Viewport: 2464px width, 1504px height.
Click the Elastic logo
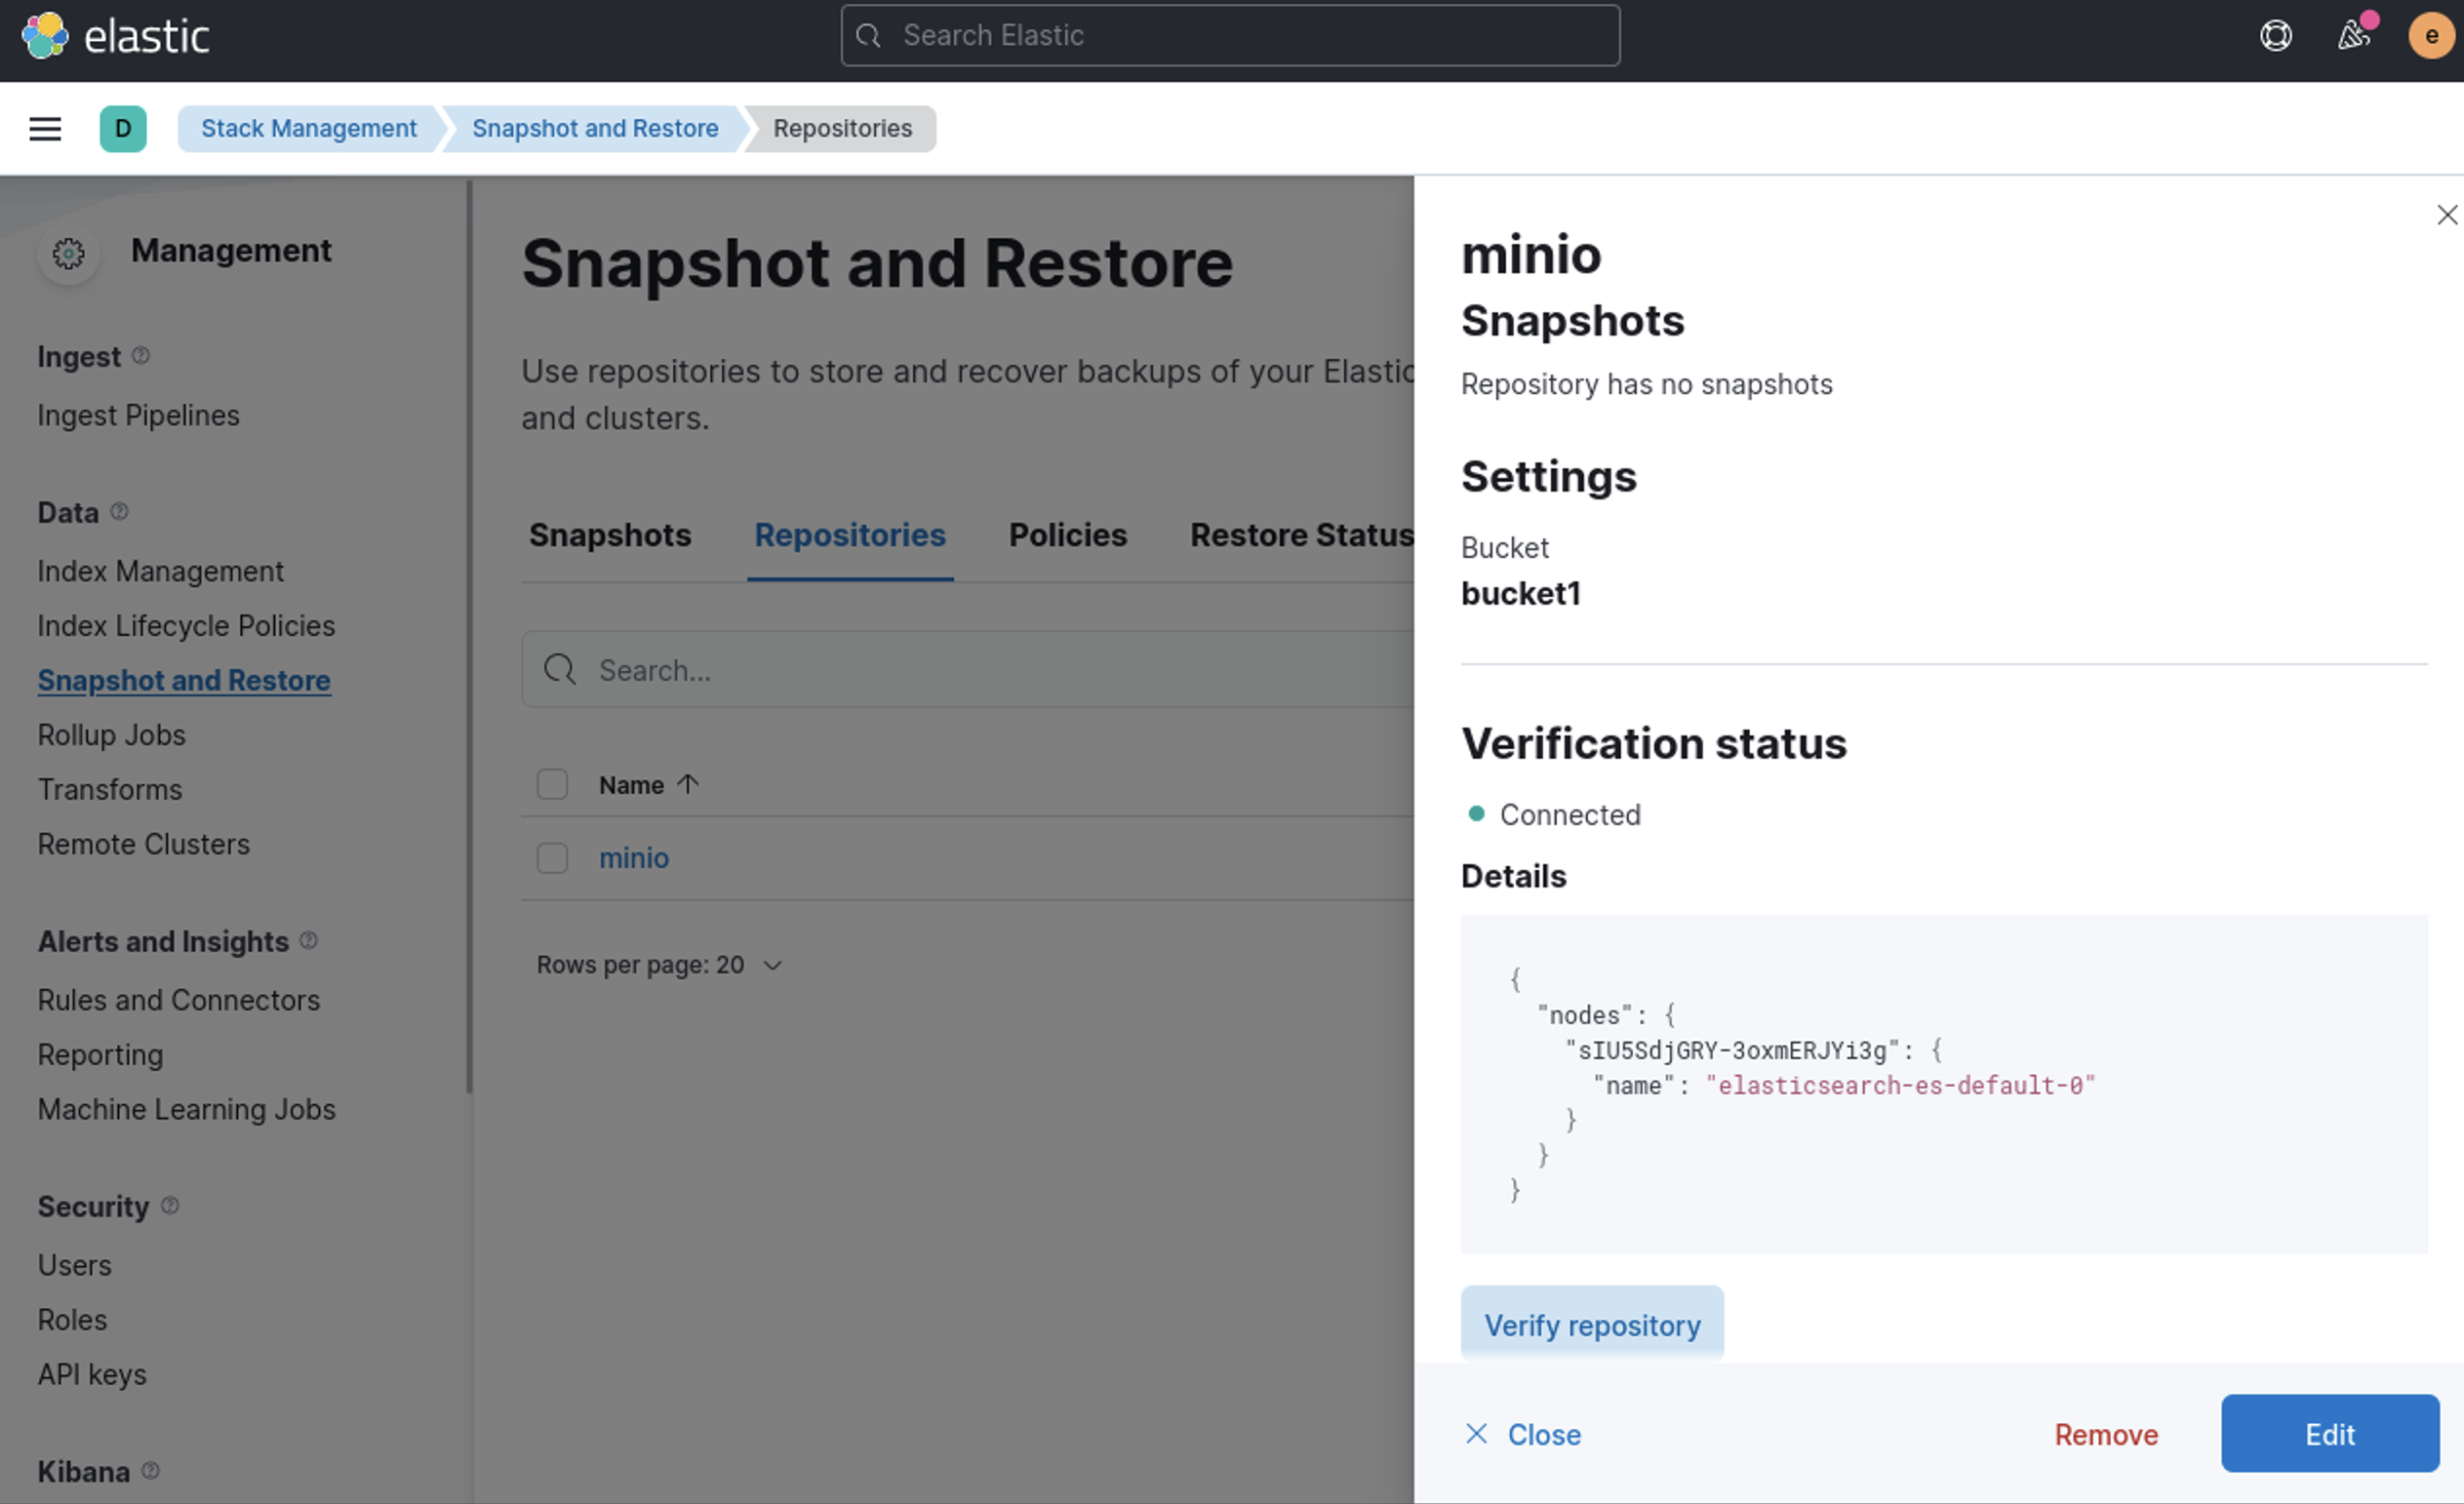[x=45, y=36]
